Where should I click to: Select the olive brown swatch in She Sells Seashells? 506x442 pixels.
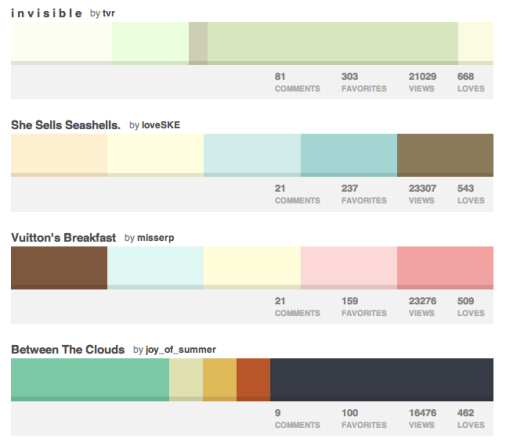point(445,155)
